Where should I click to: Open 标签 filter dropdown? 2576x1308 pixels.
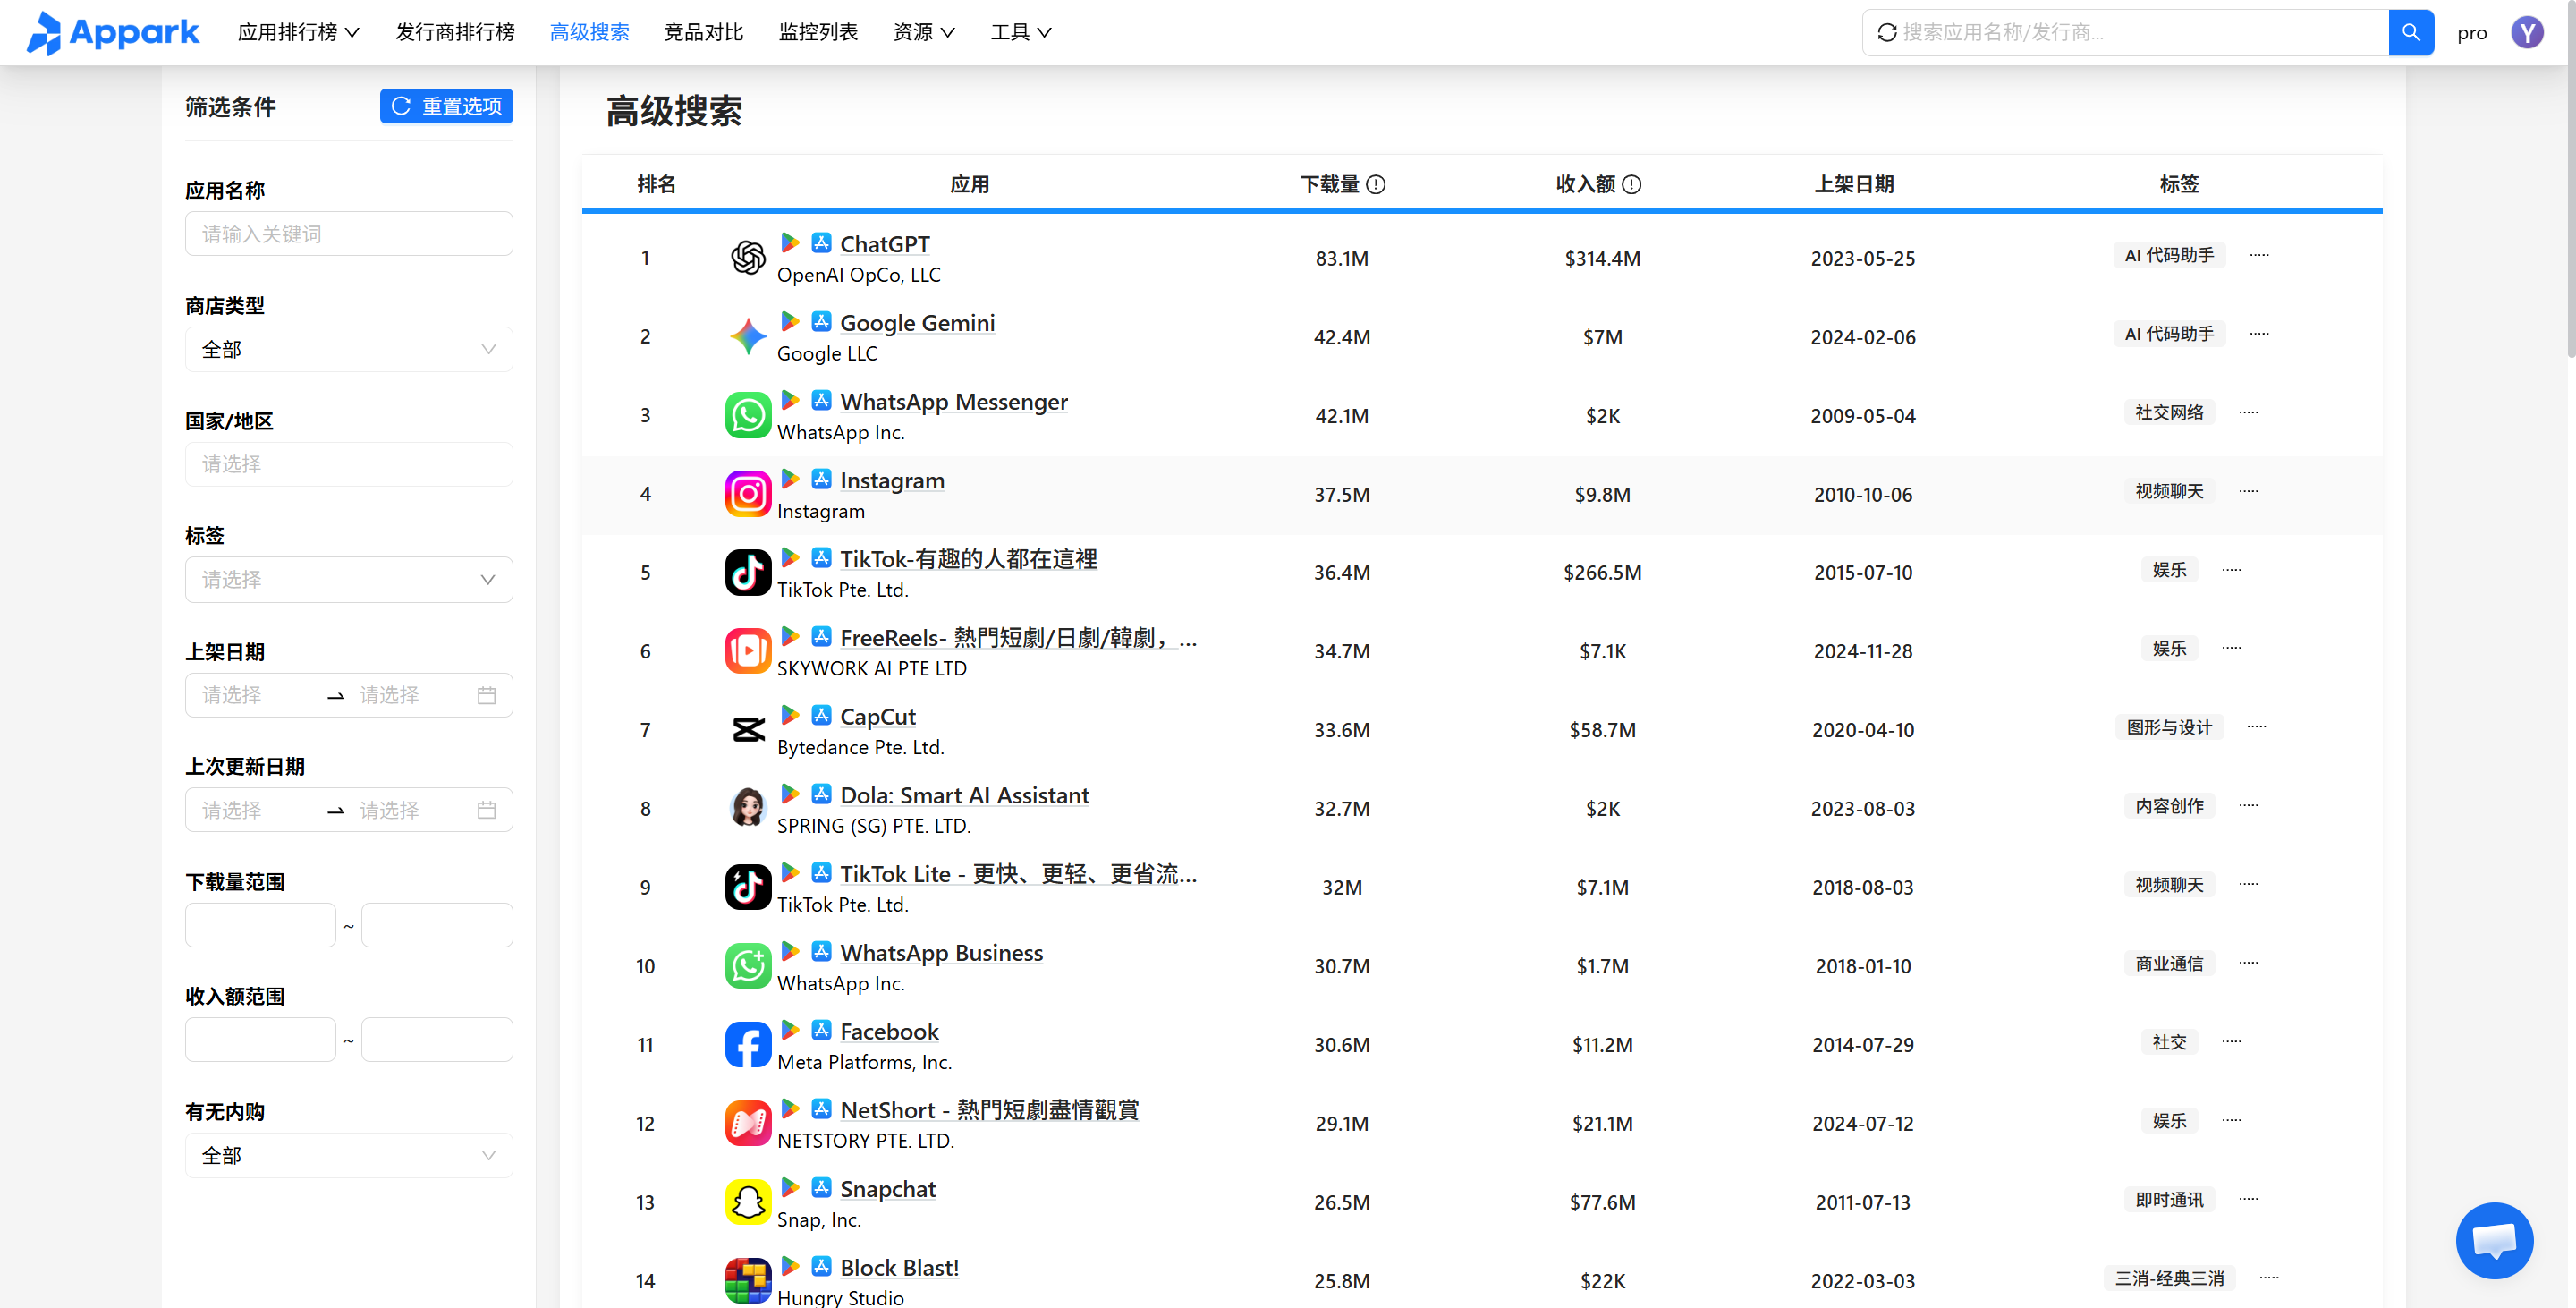tap(348, 580)
